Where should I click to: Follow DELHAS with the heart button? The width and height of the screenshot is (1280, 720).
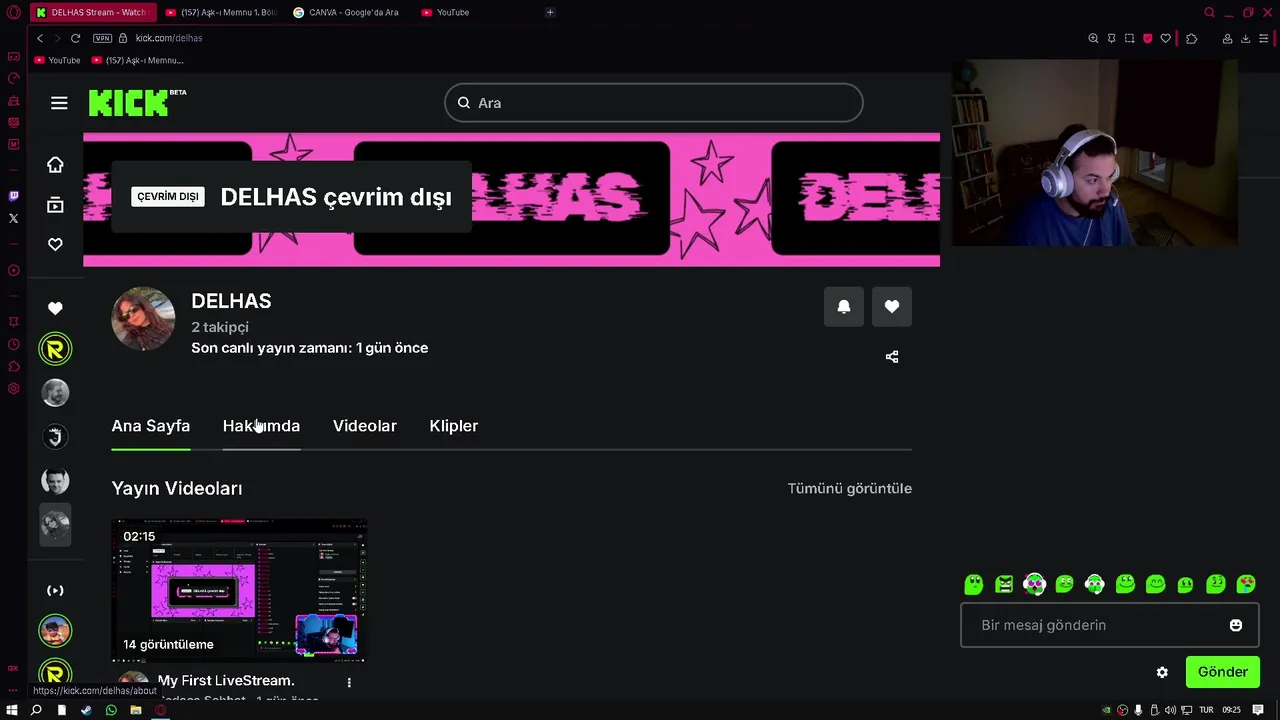coord(892,306)
